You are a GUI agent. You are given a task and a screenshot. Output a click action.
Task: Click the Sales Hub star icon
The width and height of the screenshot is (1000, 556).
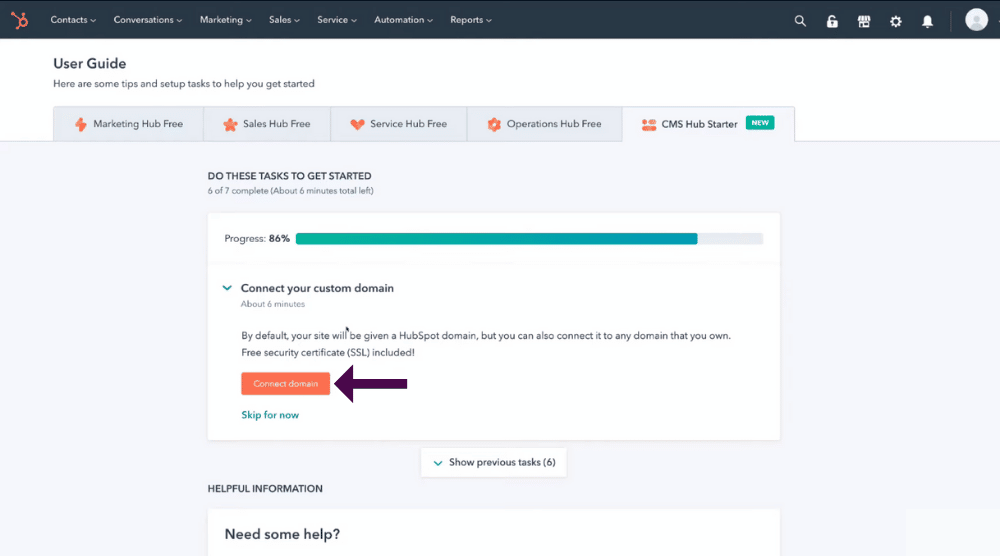[x=230, y=124]
